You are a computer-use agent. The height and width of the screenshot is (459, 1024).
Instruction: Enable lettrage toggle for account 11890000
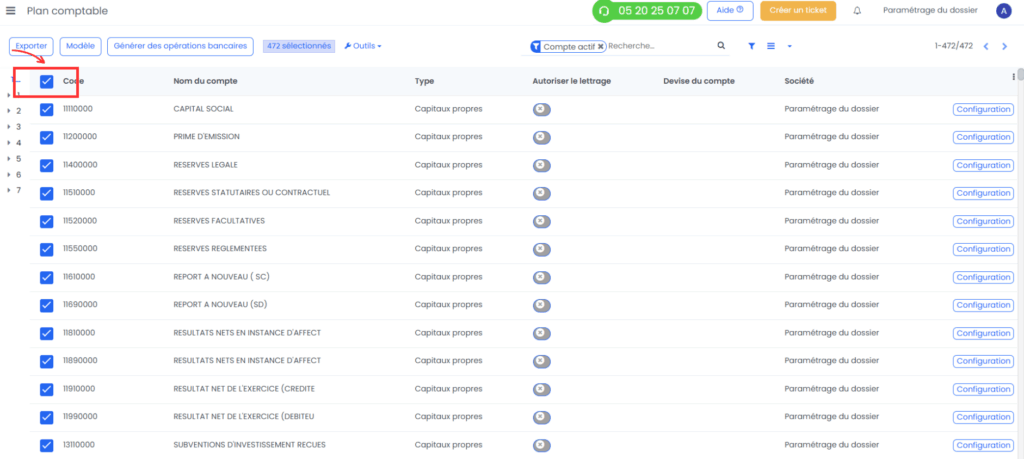(x=541, y=361)
